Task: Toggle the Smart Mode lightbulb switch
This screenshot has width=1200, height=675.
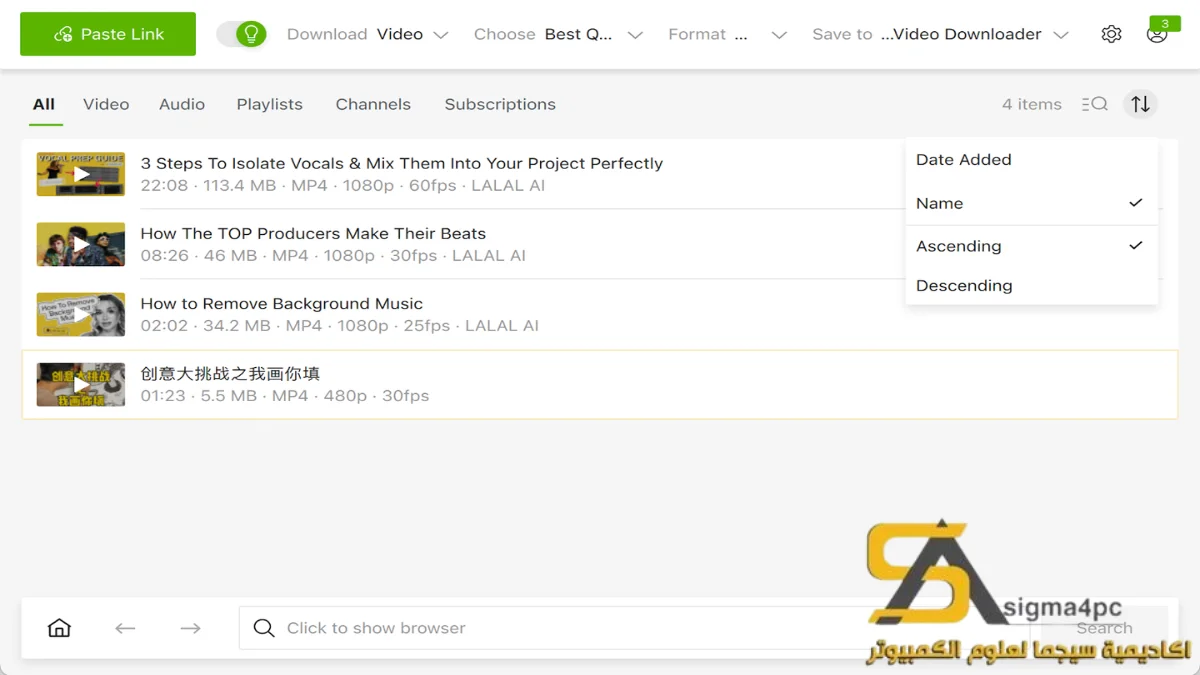Action: (x=241, y=34)
